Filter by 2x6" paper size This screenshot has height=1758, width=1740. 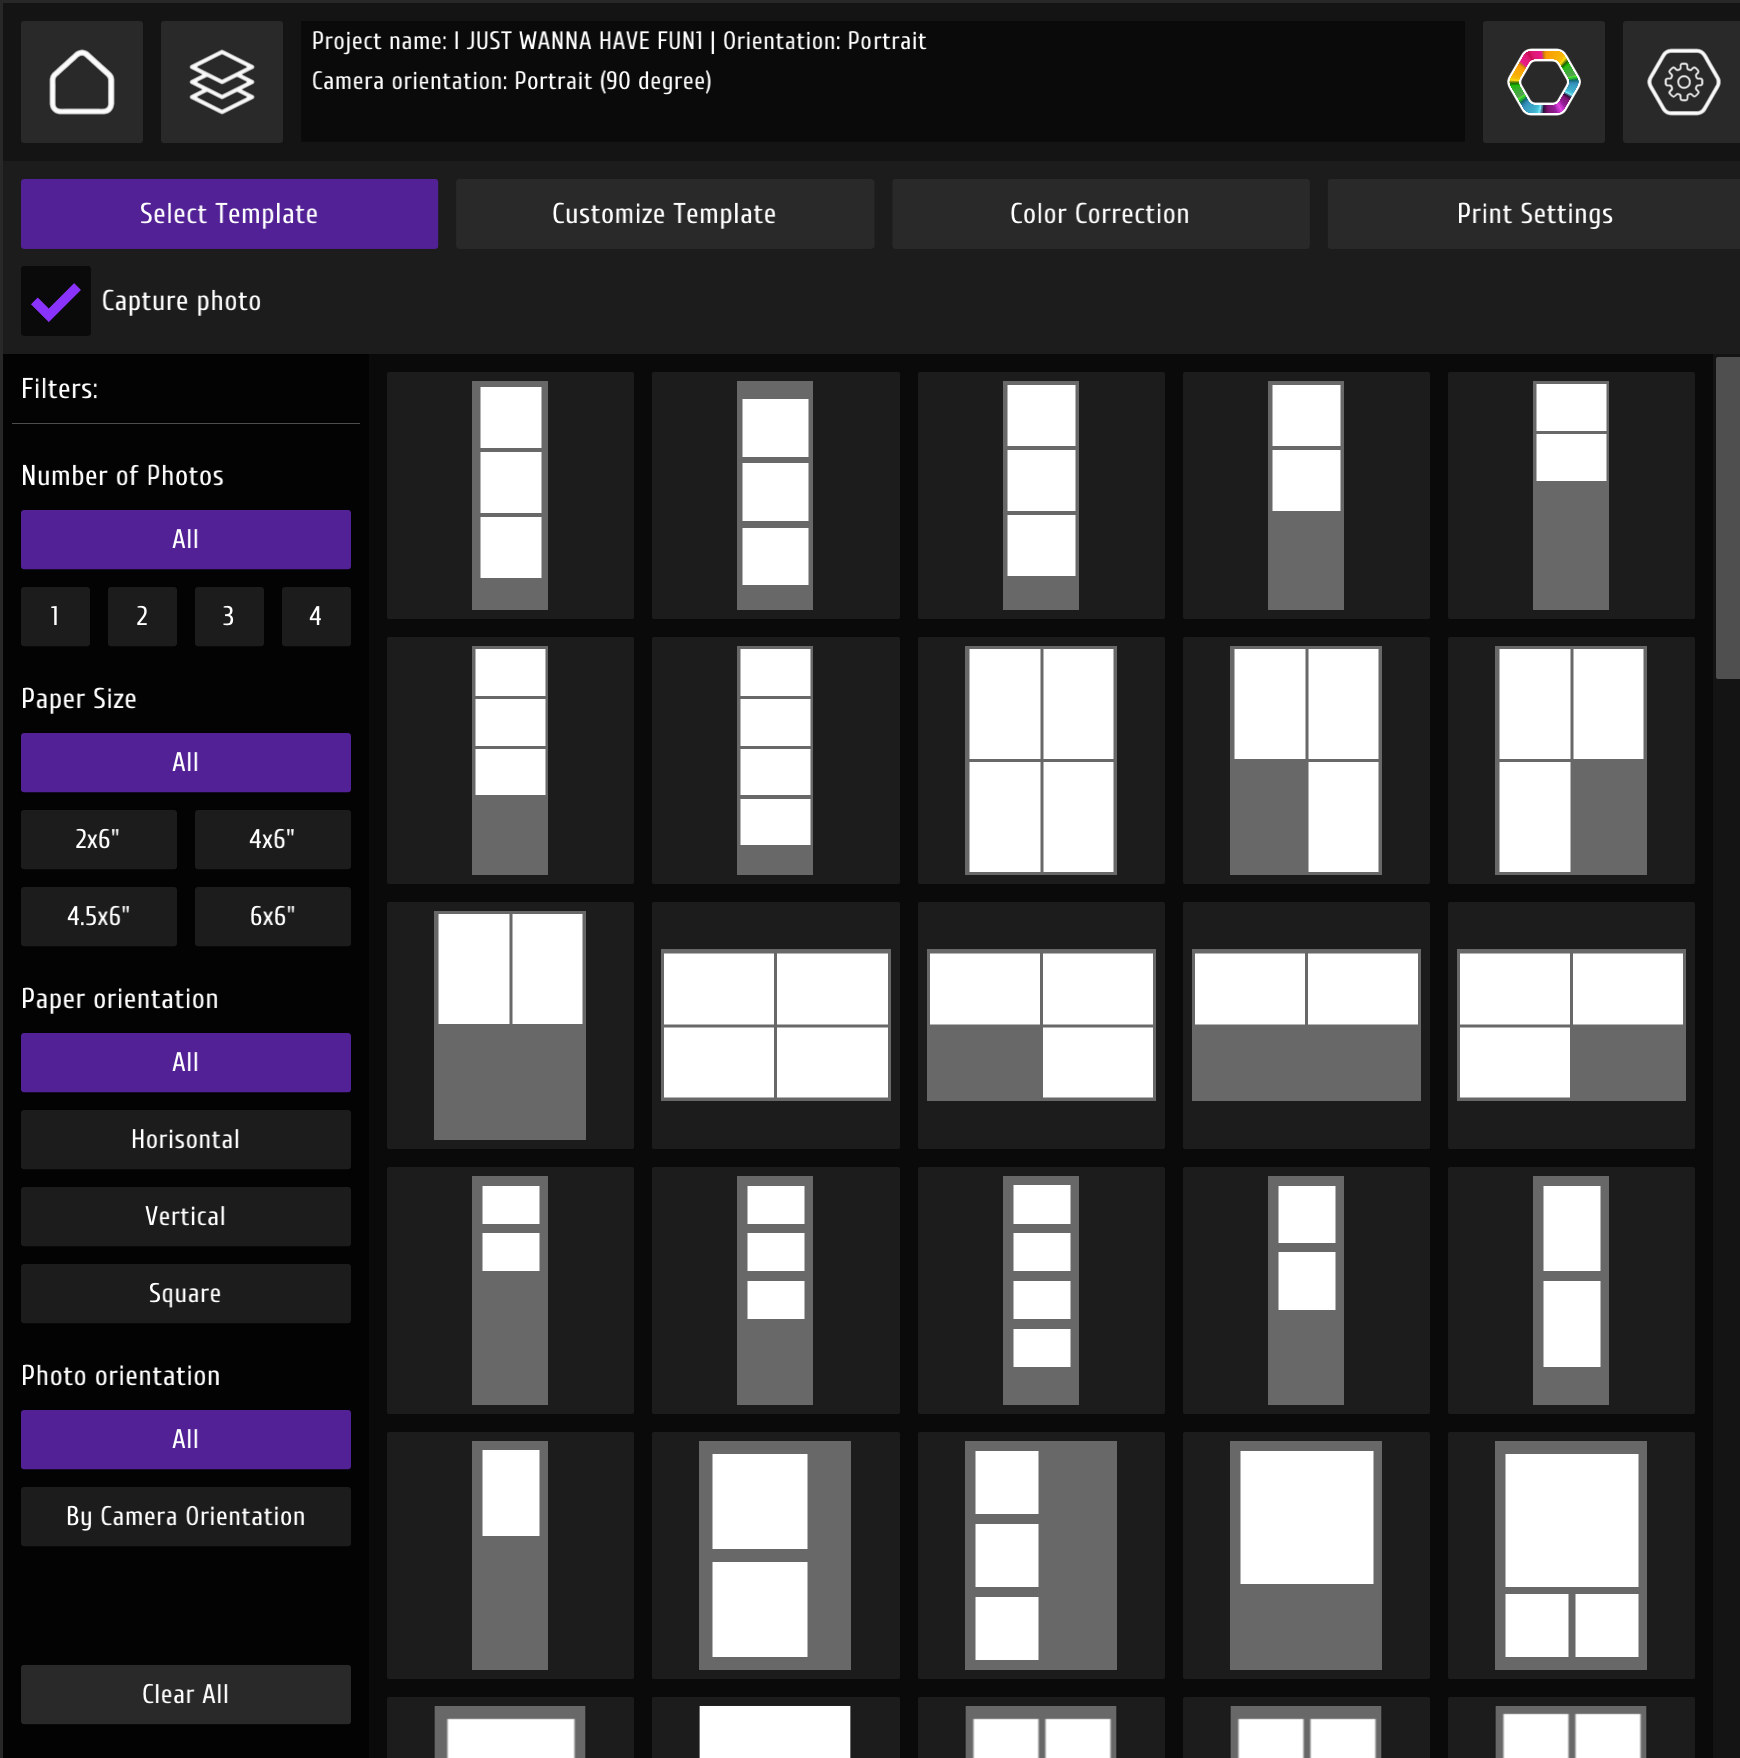point(99,840)
